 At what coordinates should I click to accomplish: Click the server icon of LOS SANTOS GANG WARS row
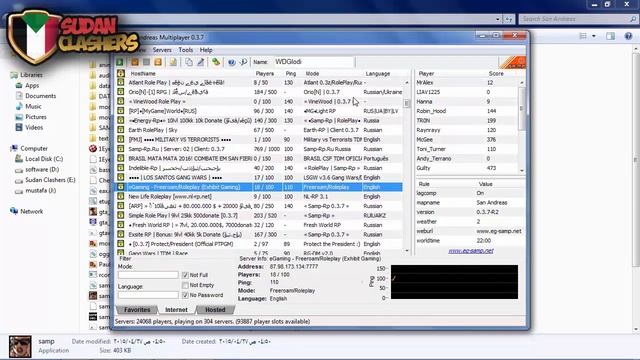121,177
